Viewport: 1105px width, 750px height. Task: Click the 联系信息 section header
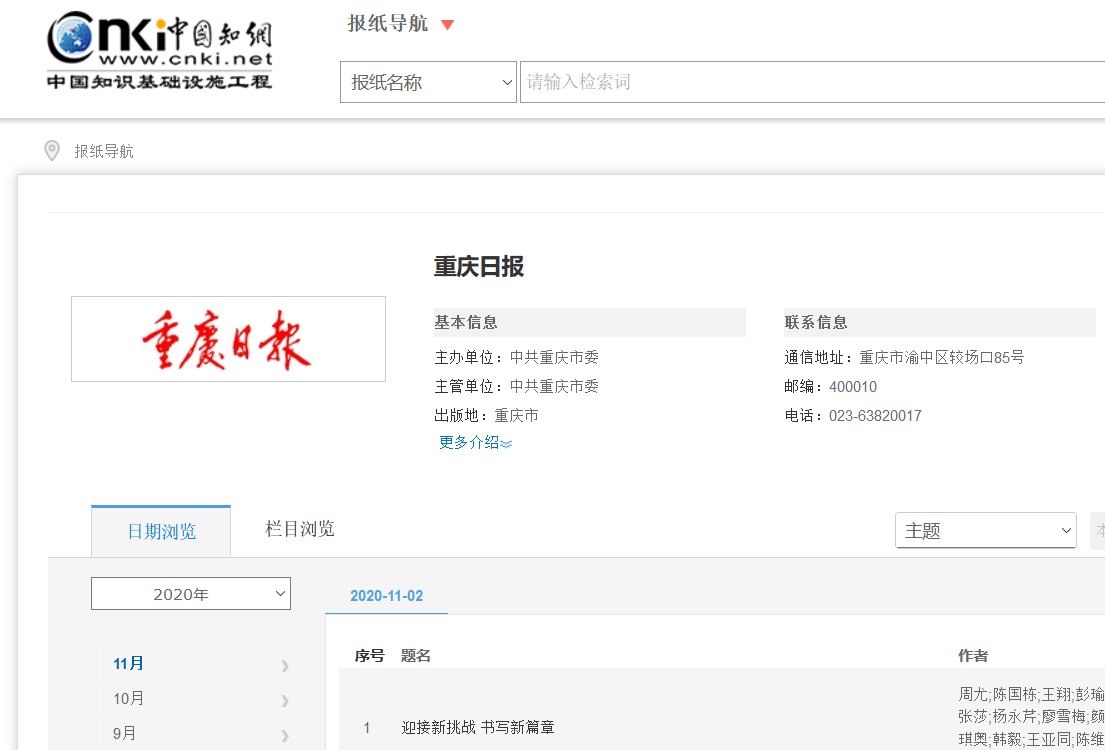point(940,323)
